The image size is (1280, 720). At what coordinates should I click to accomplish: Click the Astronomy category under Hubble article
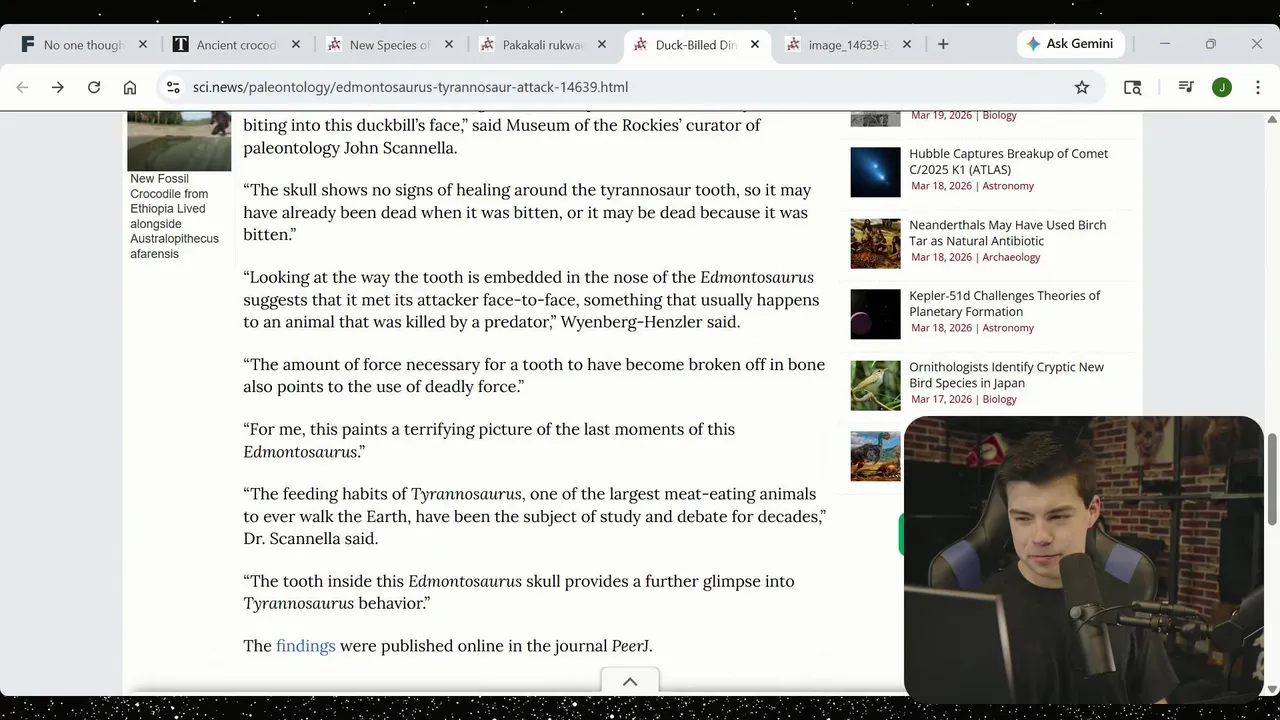pos(1008,186)
